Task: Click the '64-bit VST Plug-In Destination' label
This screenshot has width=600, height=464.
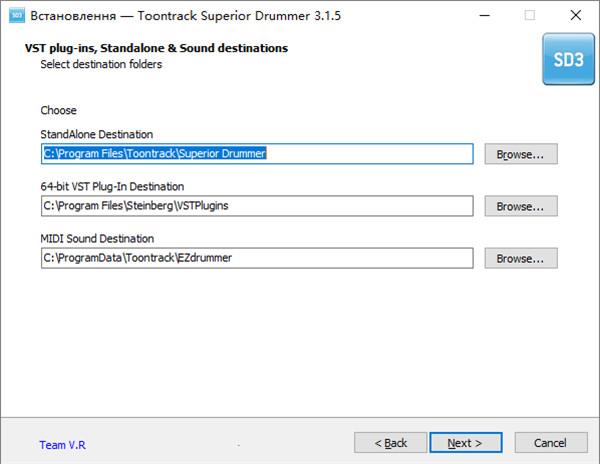Action: pyautogui.click(x=112, y=186)
